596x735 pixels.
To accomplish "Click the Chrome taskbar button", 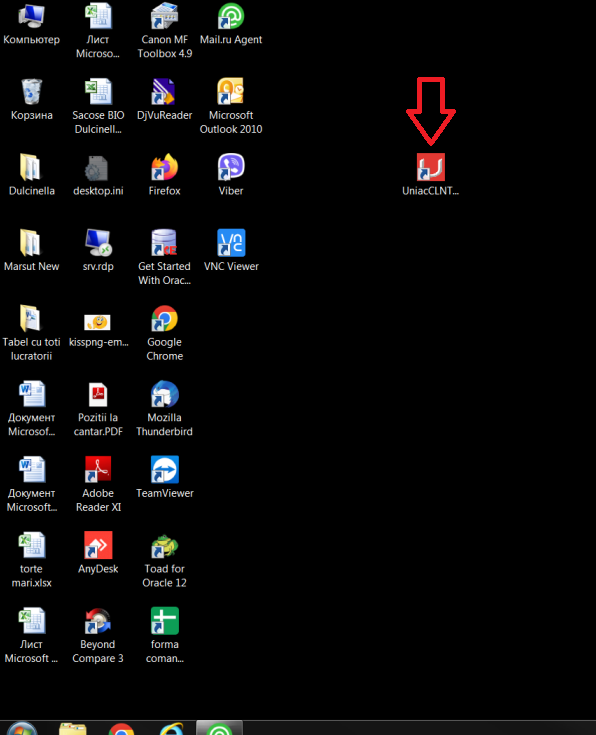I will [121, 728].
